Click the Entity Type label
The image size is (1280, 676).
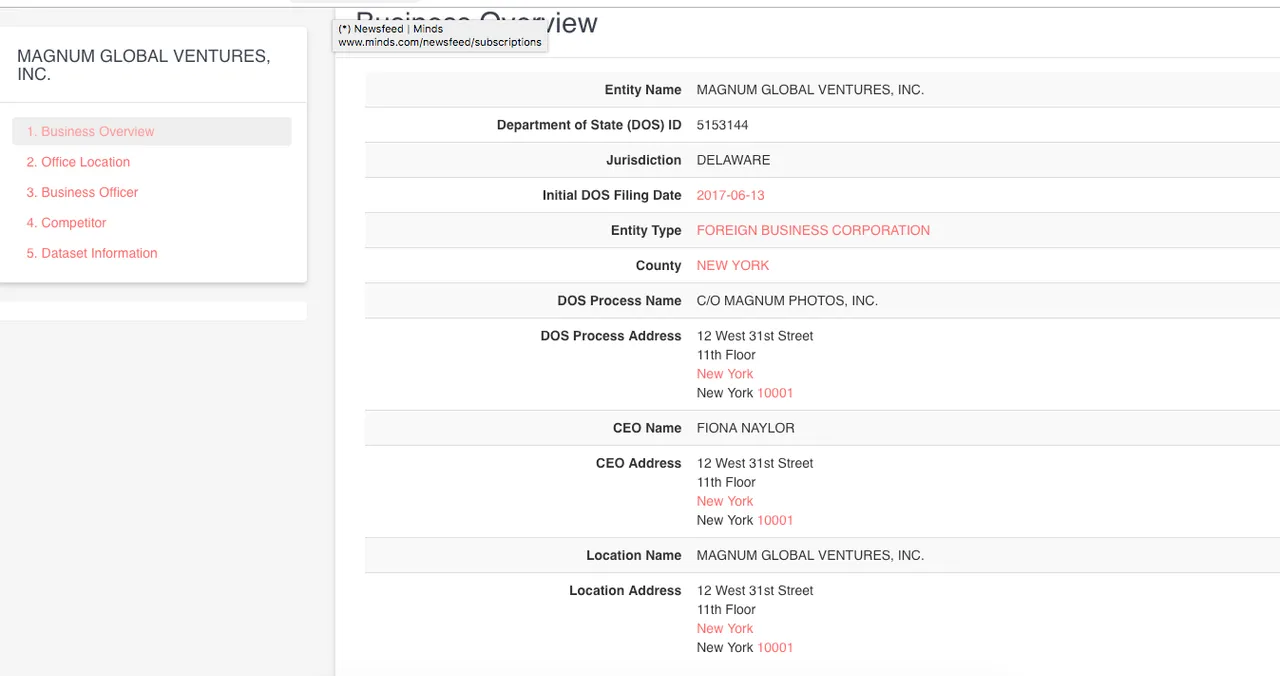pyautogui.click(x=646, y=230)
